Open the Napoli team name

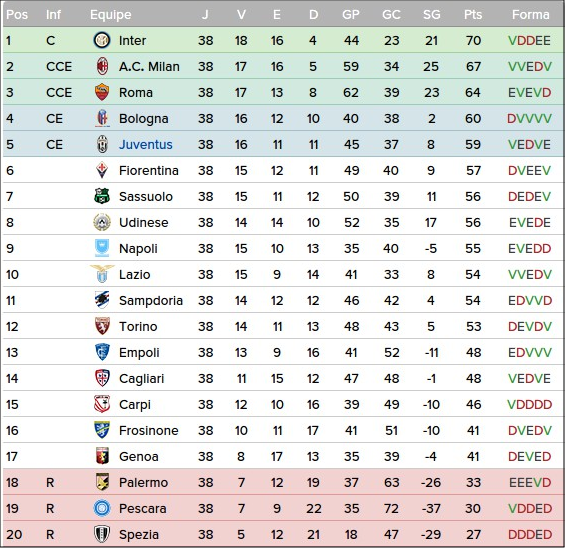pyautogui.click(x=138, y=249)
